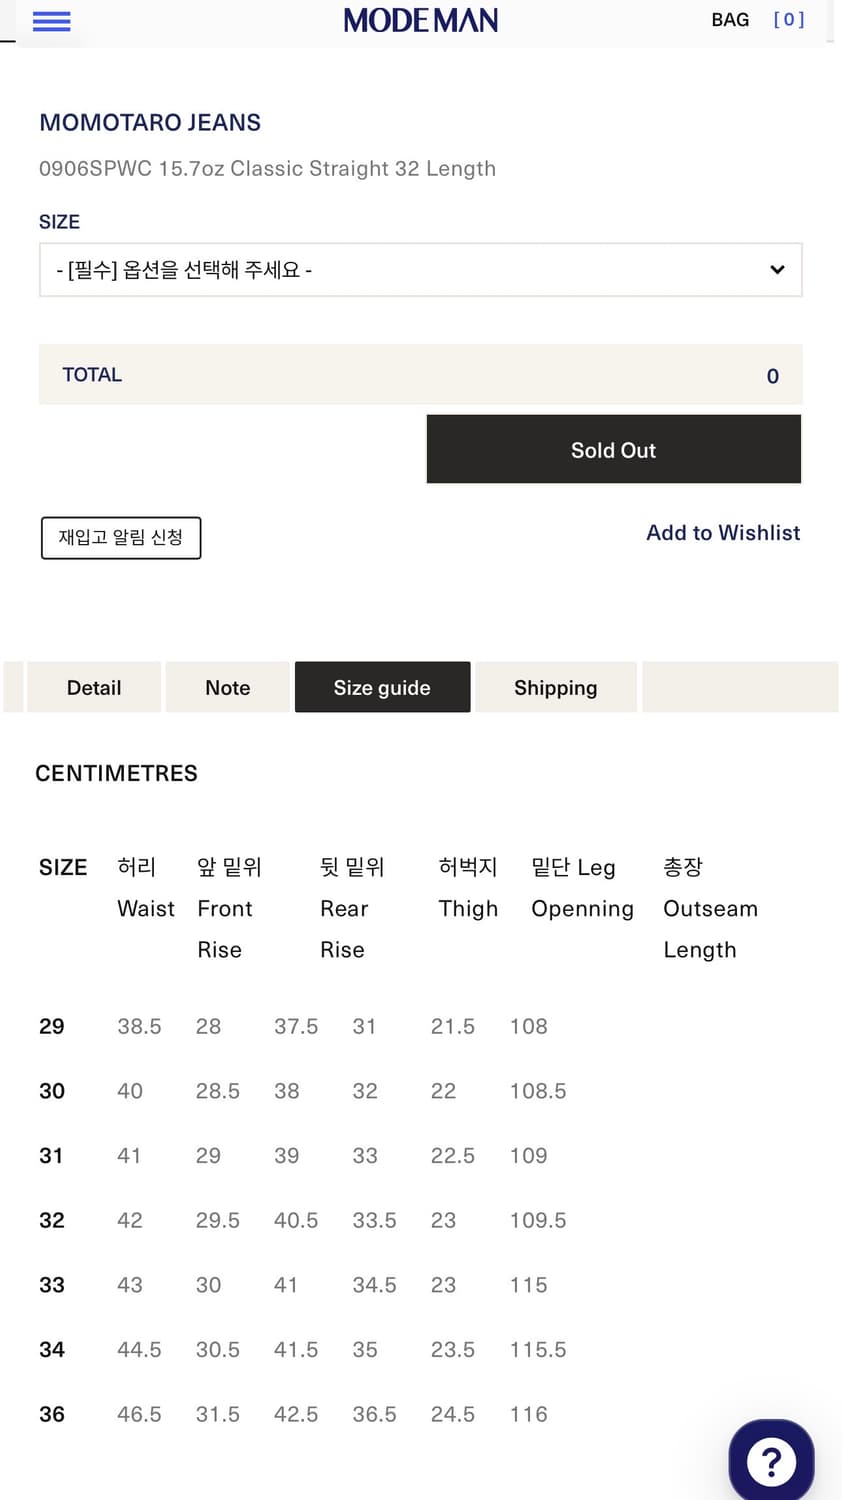Click the Sold Out button

pos(613,449)
